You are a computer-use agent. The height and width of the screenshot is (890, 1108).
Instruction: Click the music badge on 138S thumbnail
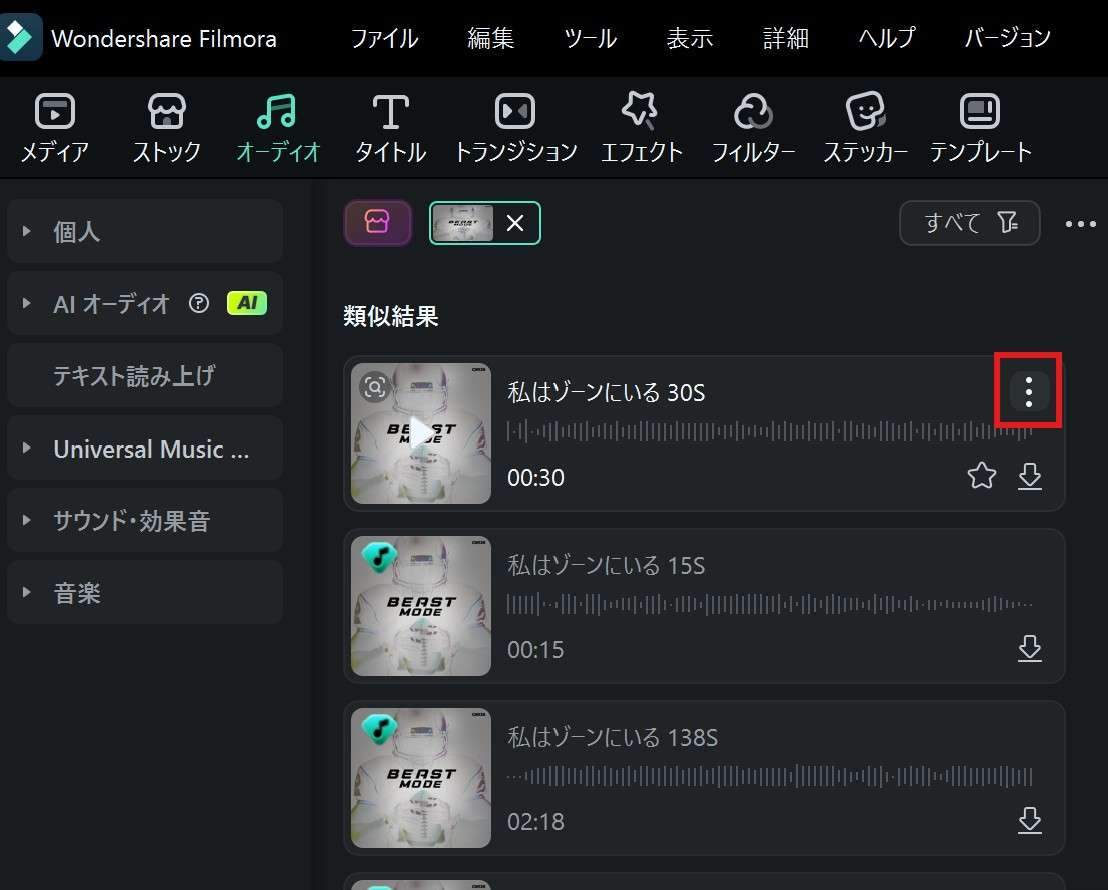point(379,729)
